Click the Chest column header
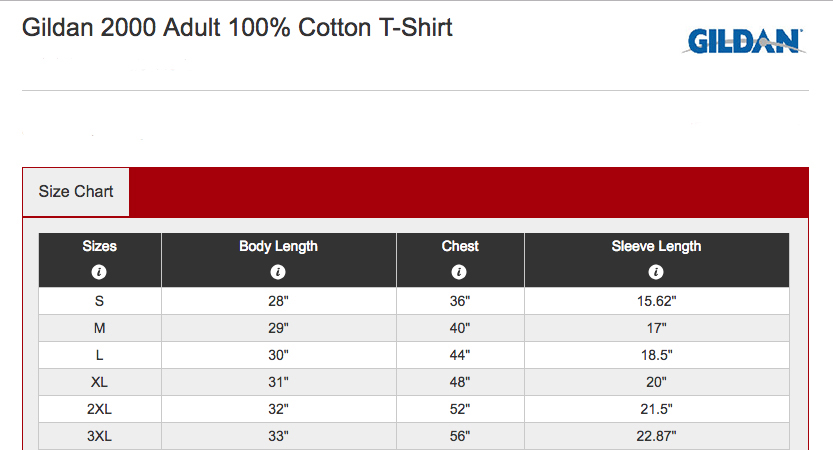The height and width of the screenshot is (450, 833). click(460, 246)
